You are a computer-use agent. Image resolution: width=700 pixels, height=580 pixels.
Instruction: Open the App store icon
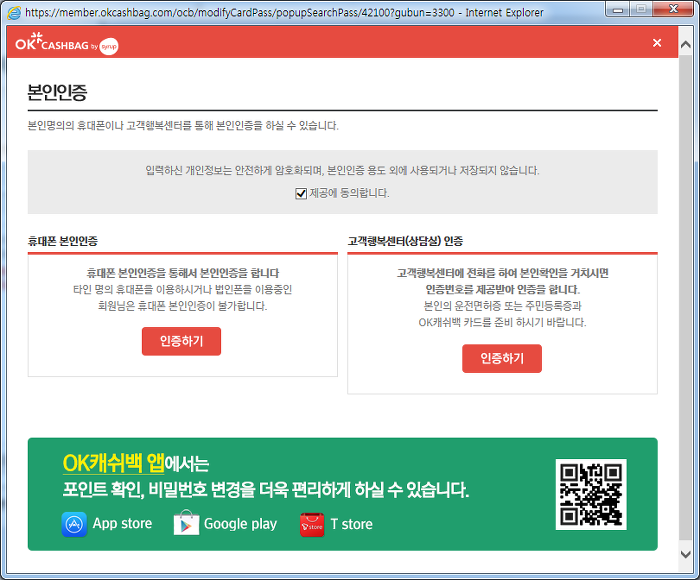(74, 524)
